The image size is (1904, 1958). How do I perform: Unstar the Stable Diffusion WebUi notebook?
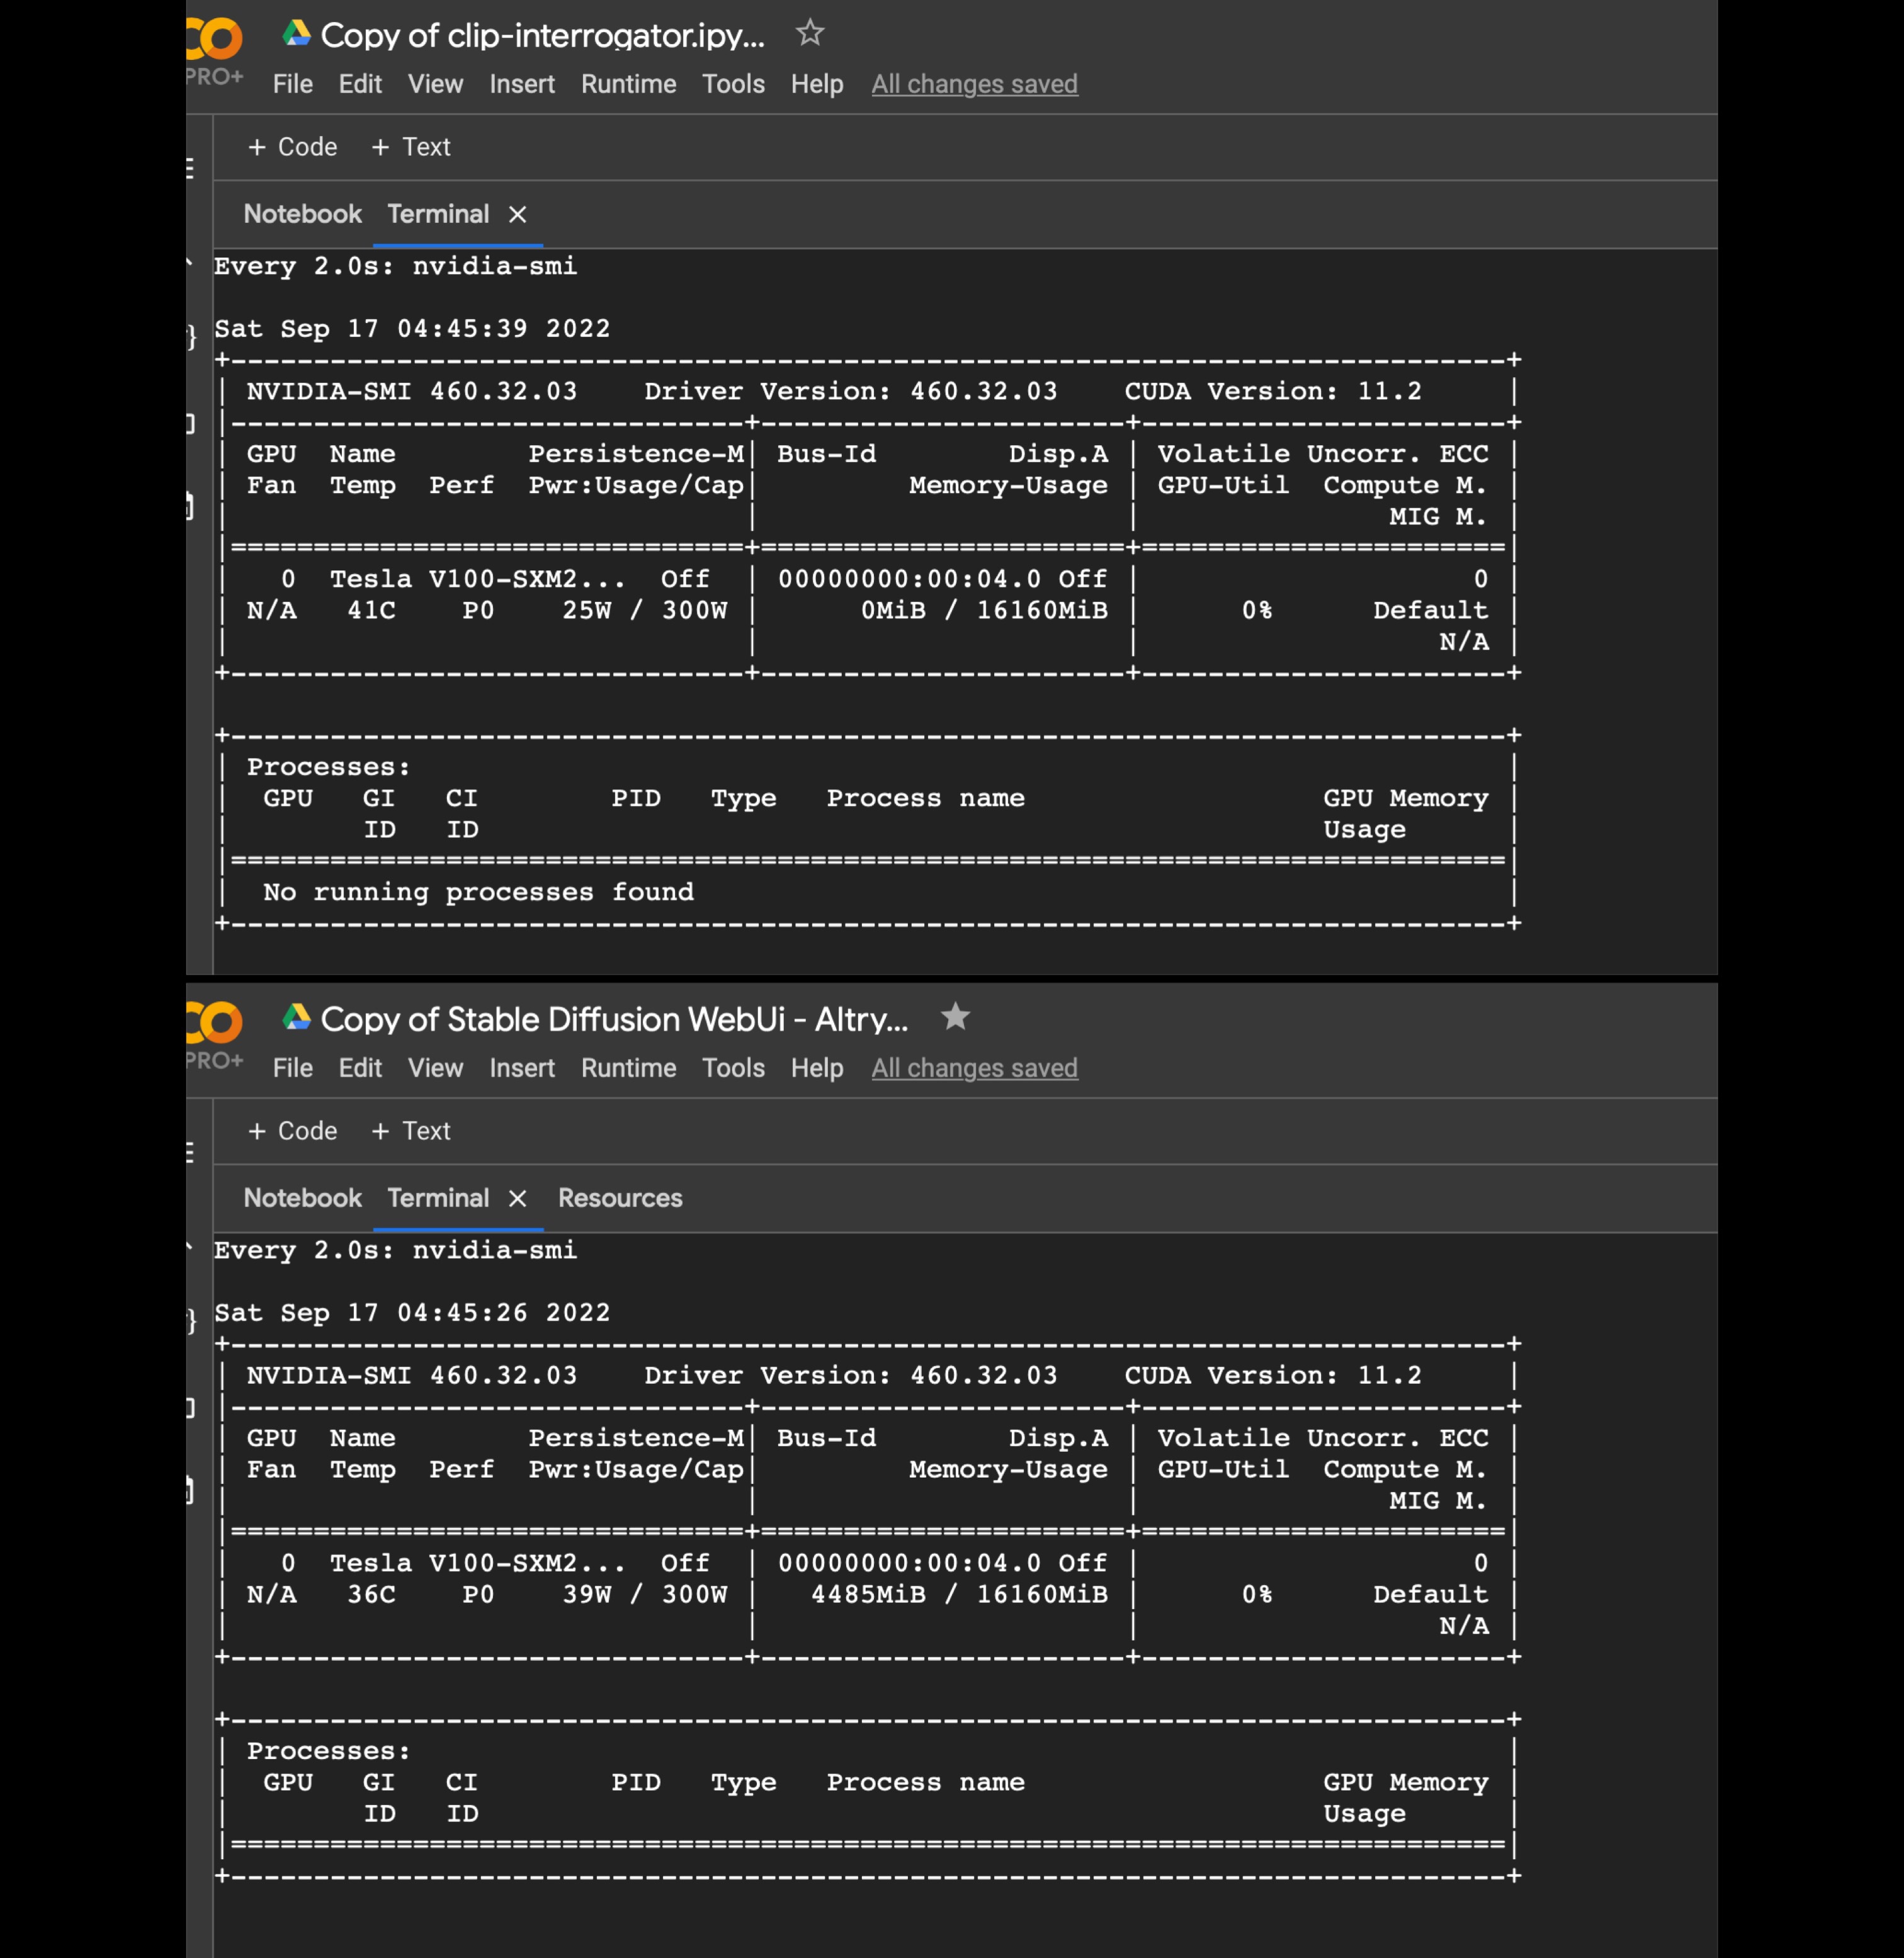click(955, 1017)
